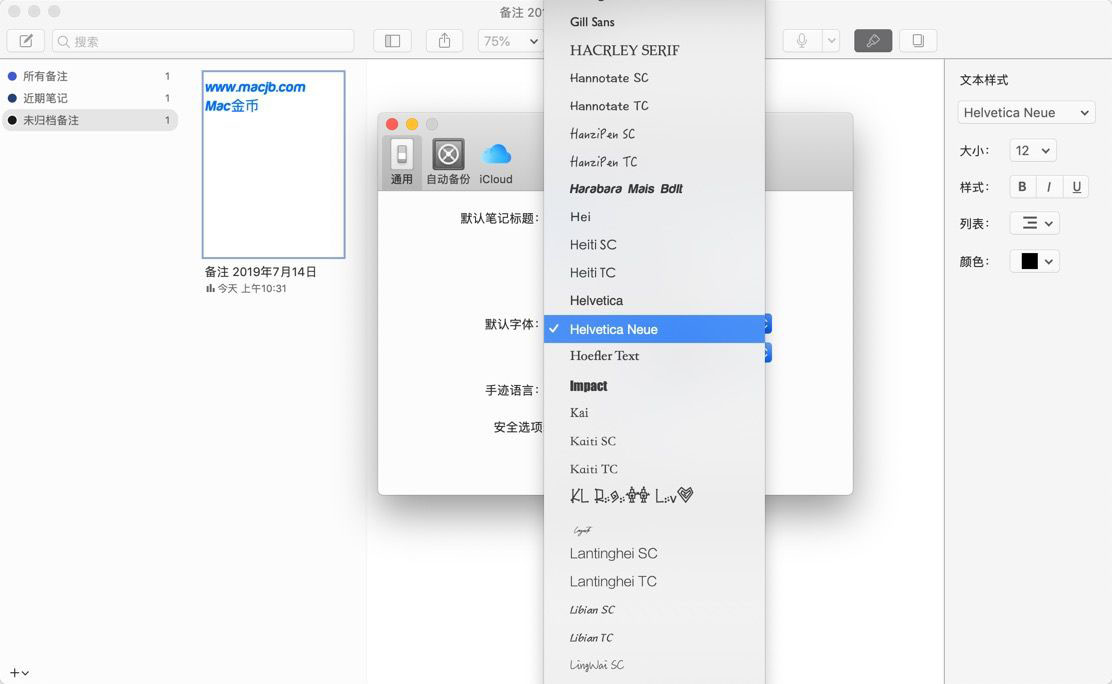The height and width of the screenshot is (684, 1112).
Task: Click the copy pages icon in toolbar
Action: point(918,41)
